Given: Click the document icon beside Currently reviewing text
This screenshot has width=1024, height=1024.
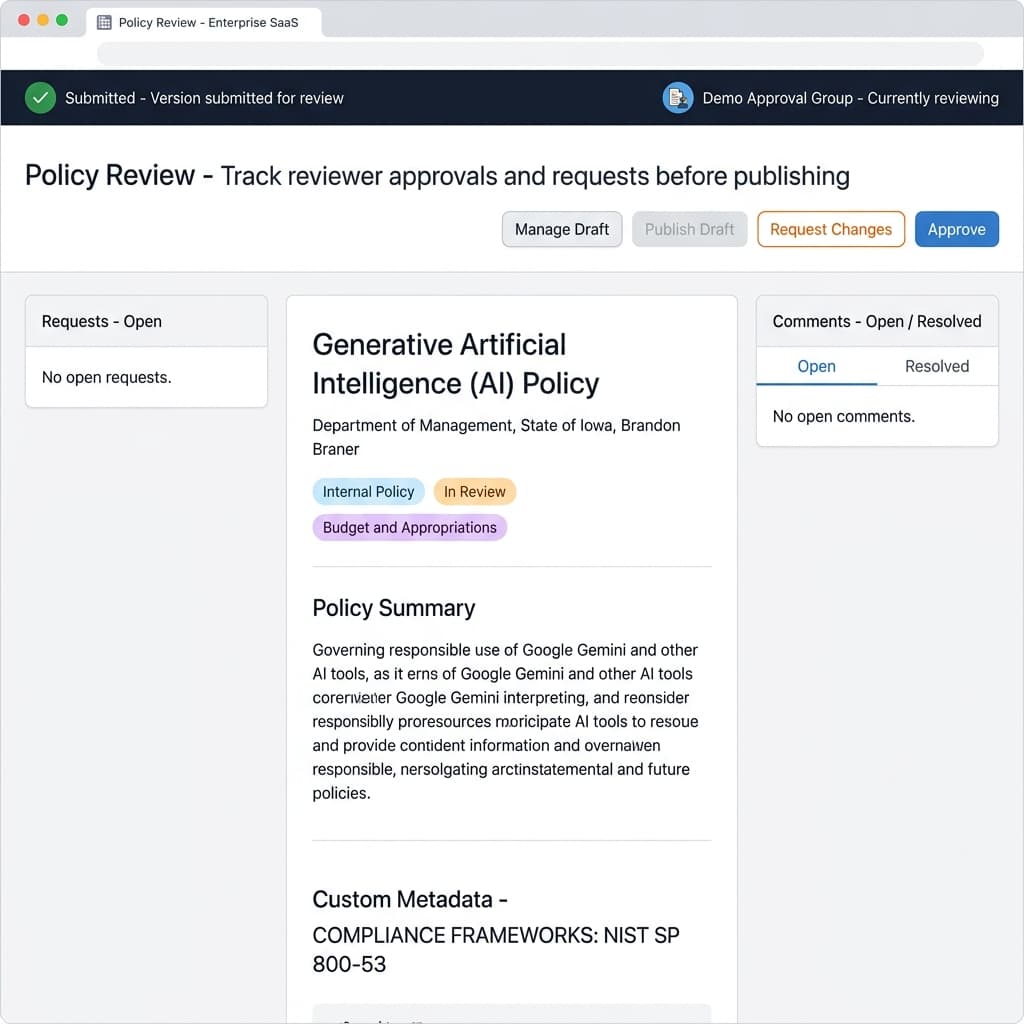Looking at the screenshot, I should [677, 97].
